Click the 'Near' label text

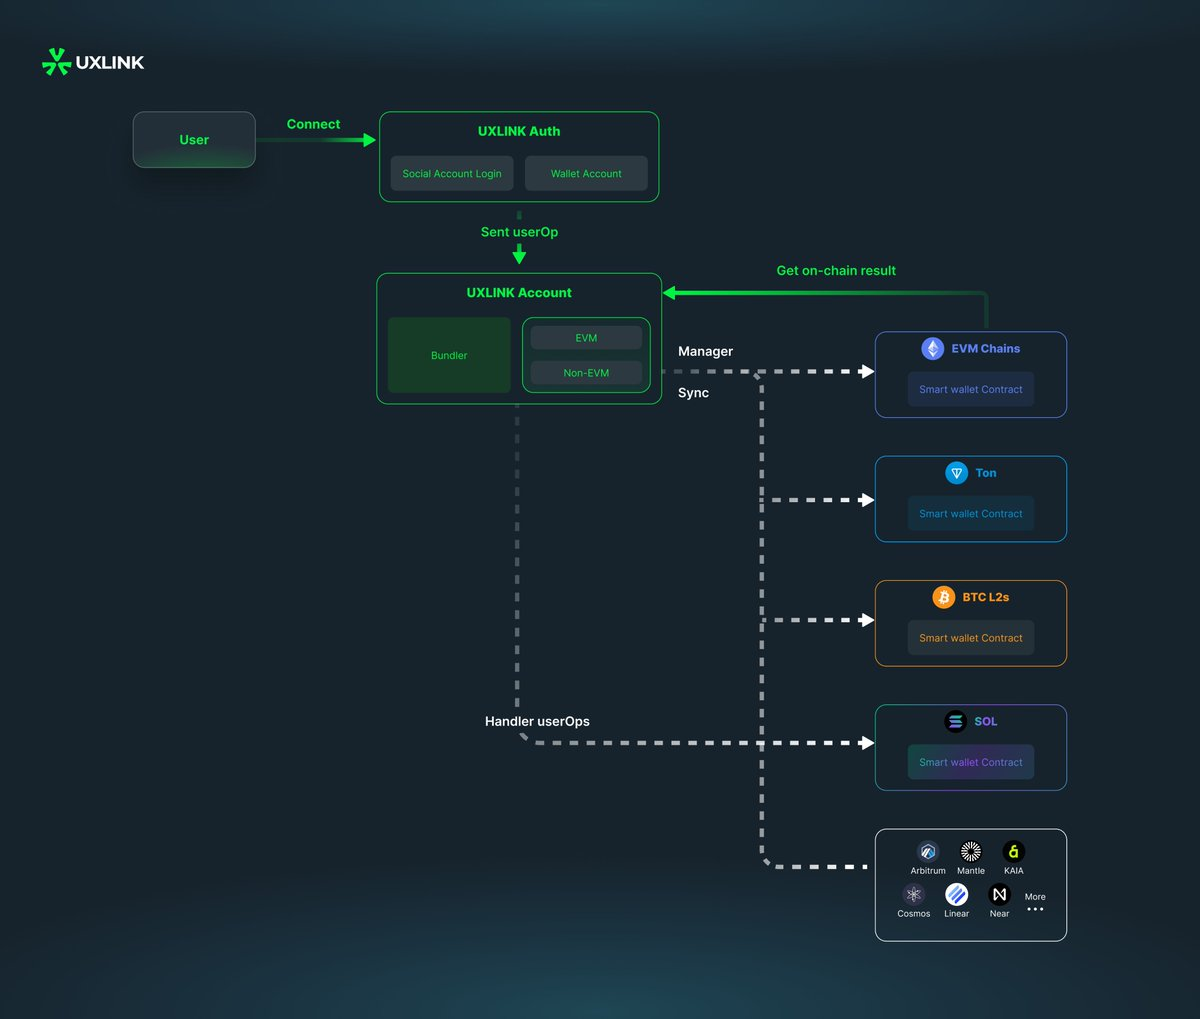(x=1000, y=914)
